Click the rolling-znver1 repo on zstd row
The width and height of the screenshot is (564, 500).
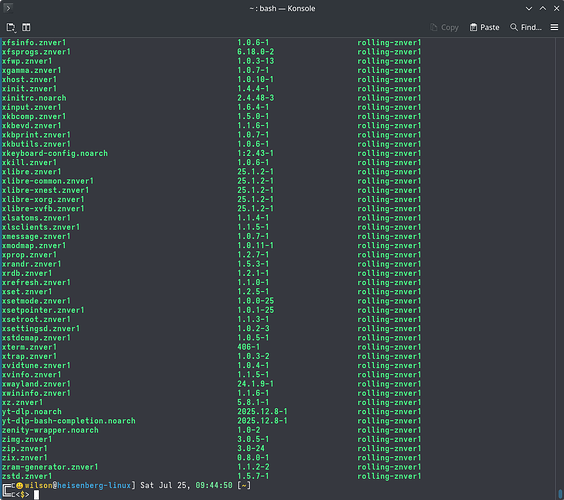[389, 477]
